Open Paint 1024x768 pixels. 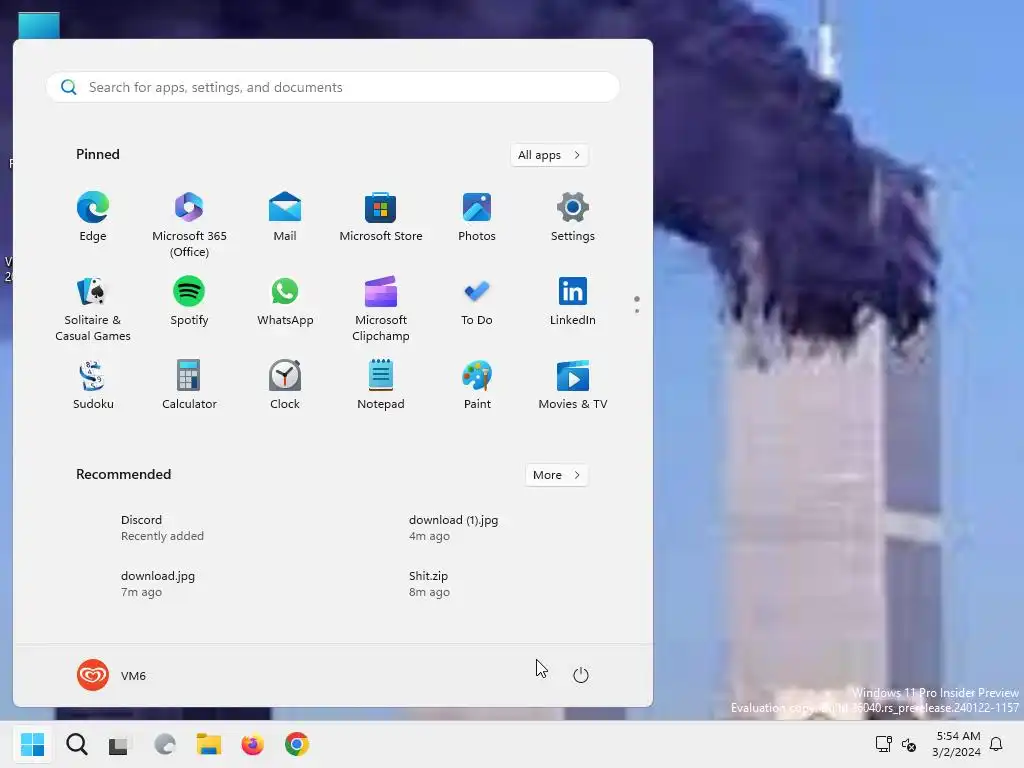[477, 385]
